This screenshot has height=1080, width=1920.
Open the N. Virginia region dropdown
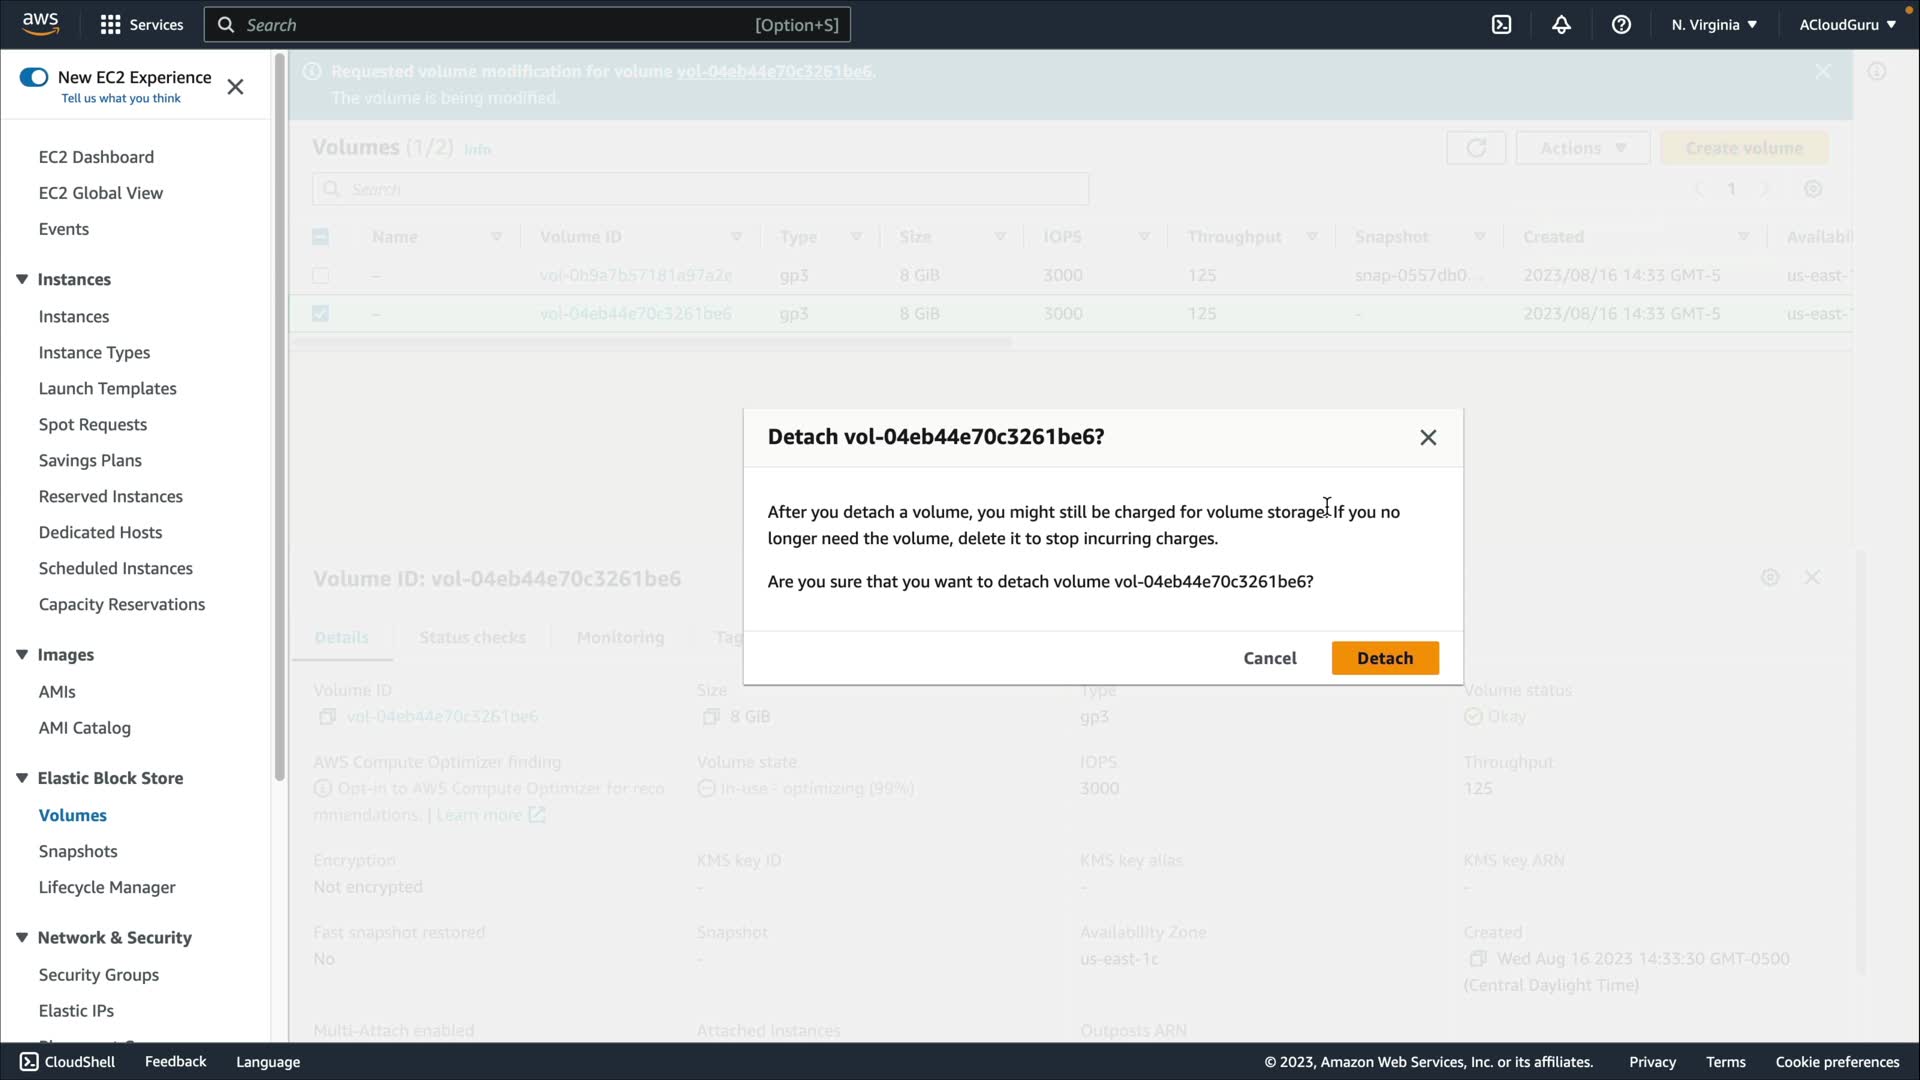point(1713,25)
